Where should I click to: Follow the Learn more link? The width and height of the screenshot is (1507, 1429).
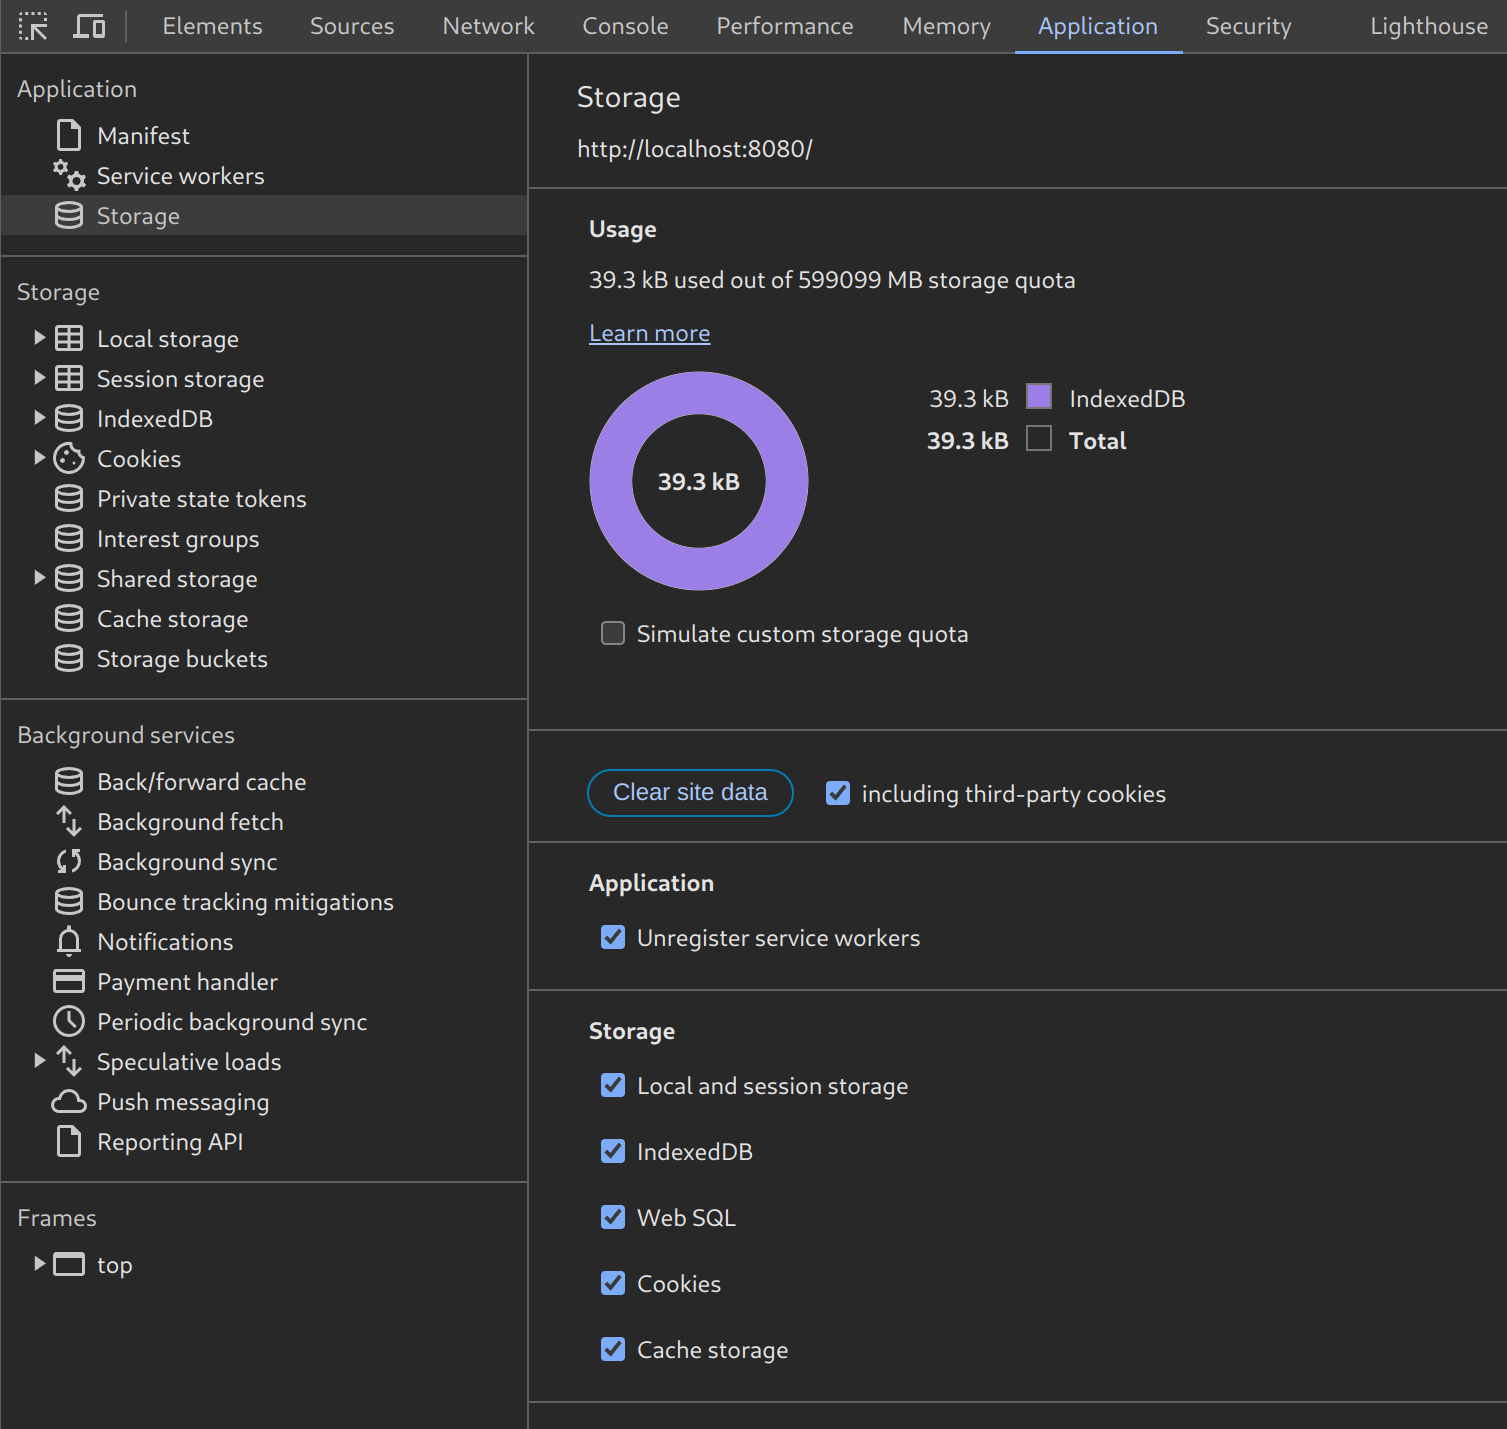(x=649, y=333)
